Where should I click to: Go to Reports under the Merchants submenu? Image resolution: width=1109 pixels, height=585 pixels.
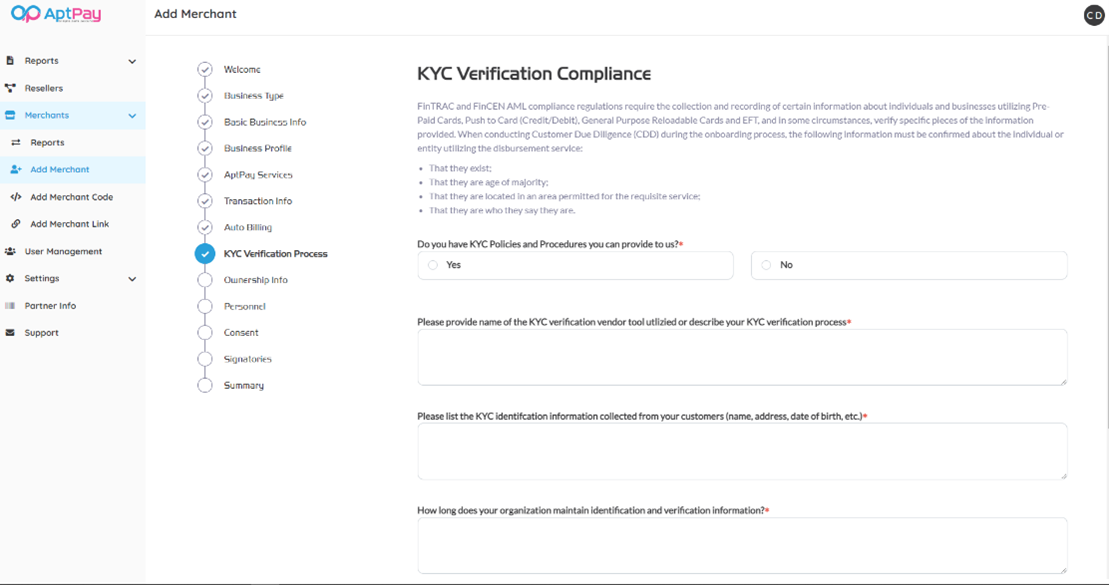pos(47,143)
